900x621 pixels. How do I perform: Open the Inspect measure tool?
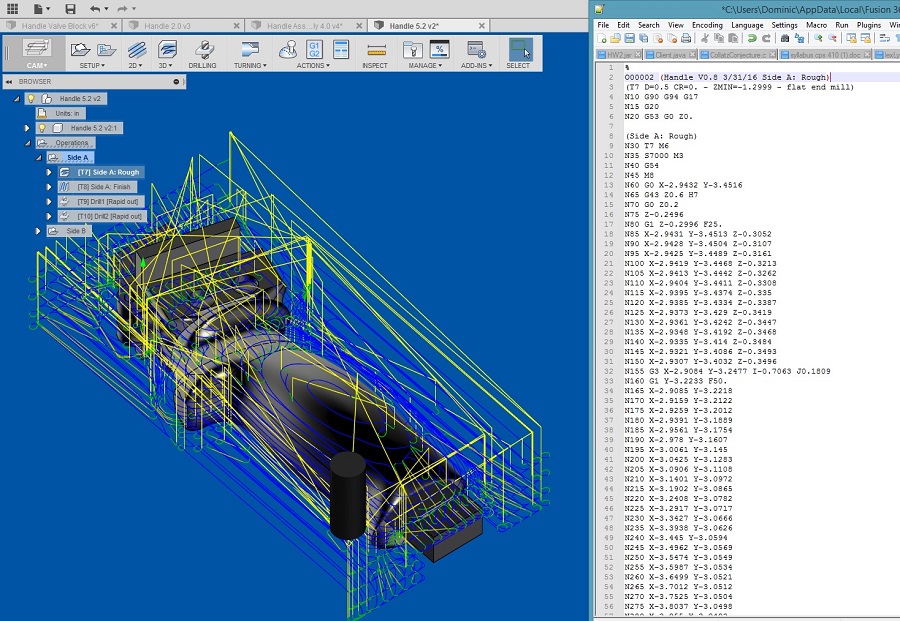click(375, 49)
